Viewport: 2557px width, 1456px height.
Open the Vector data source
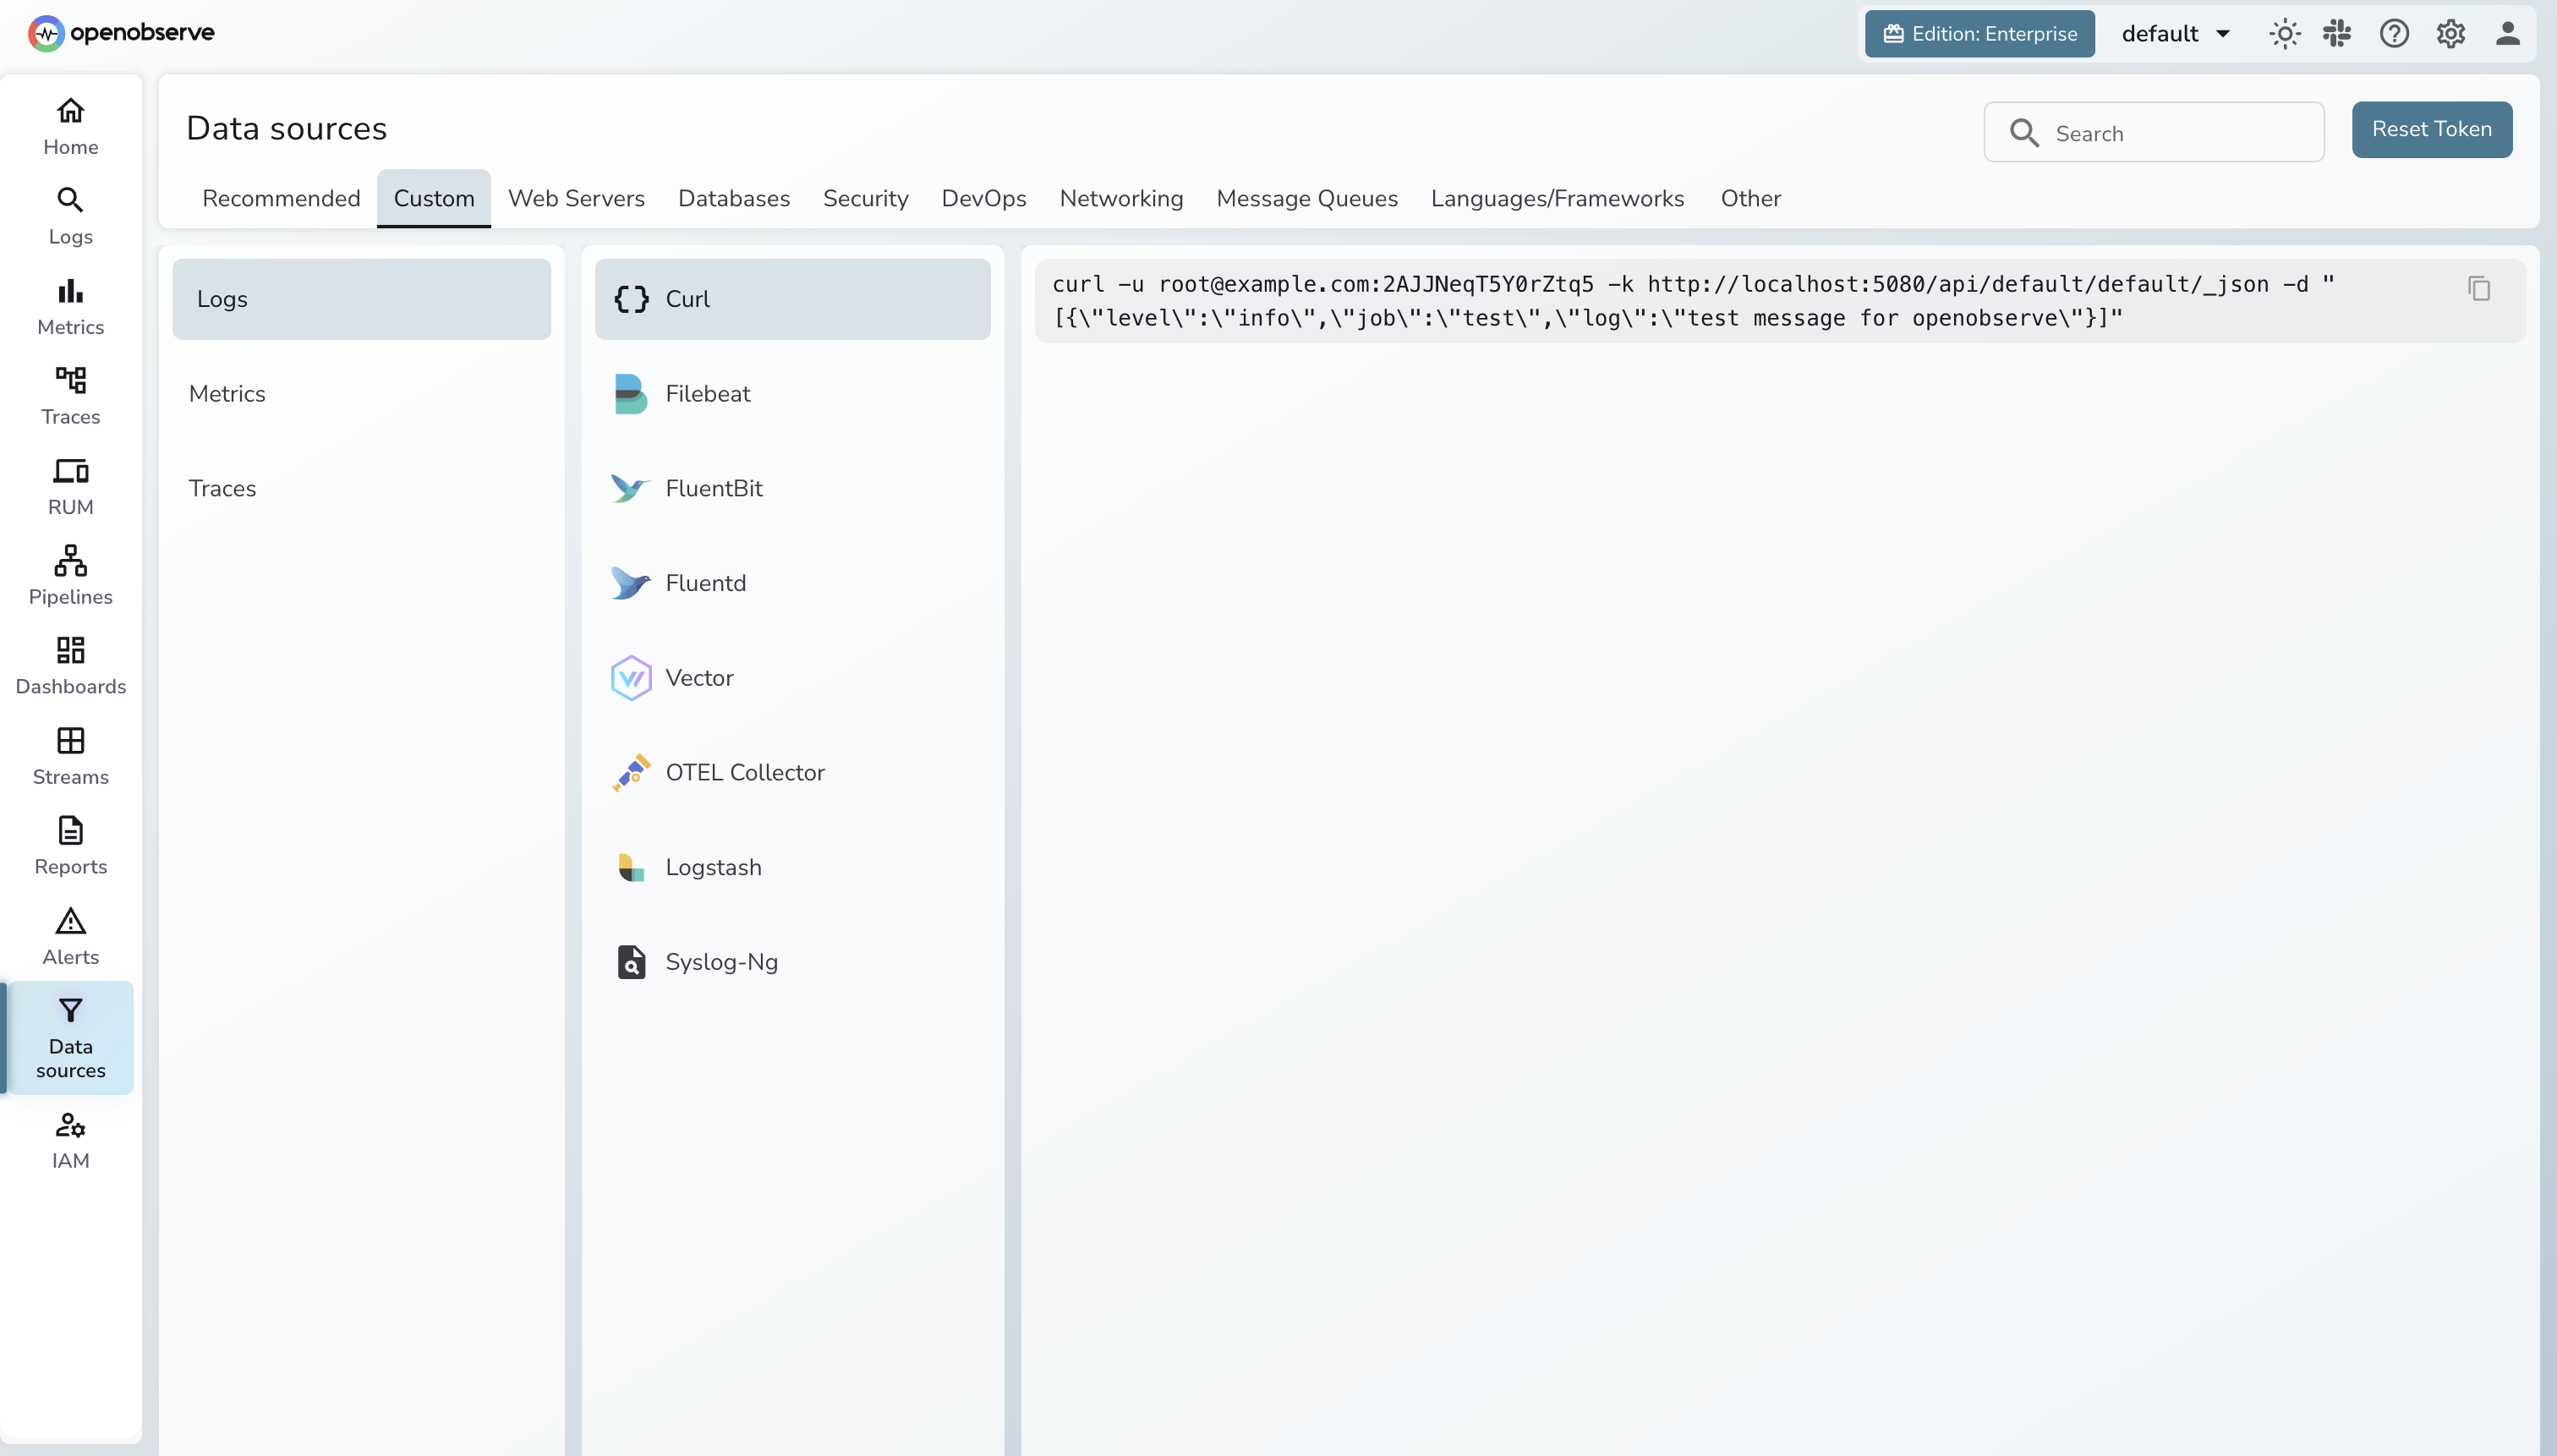click(698, 677)
